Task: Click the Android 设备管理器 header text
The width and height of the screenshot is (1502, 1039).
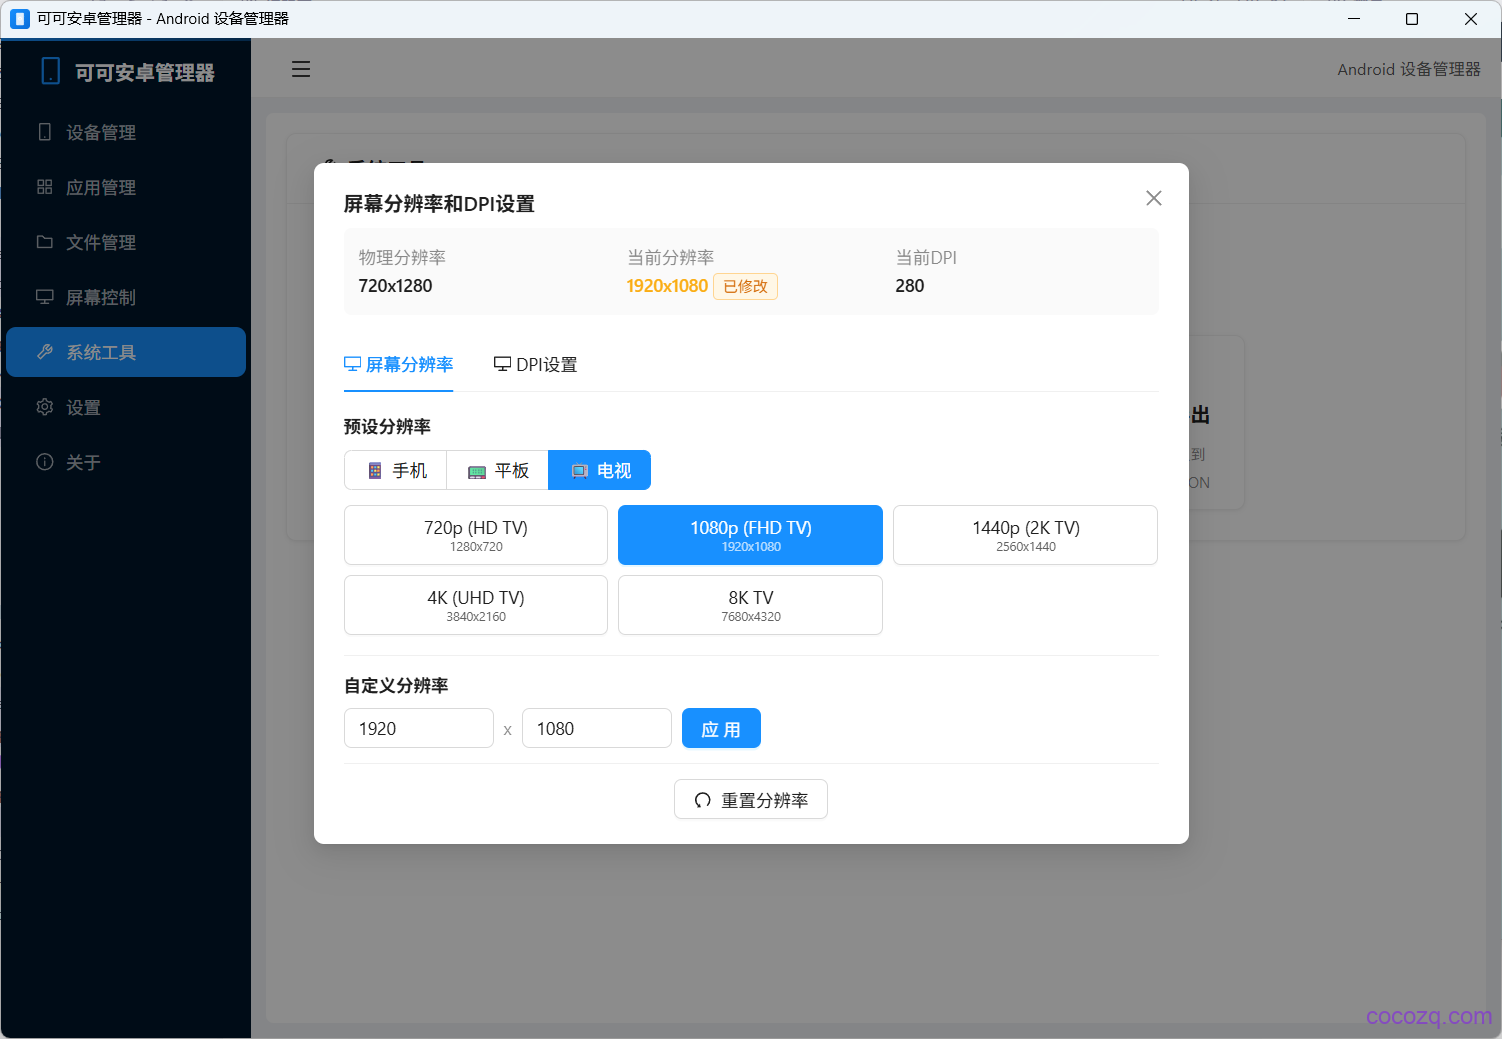Action: pyautogui.click(x=1409, y=69)
